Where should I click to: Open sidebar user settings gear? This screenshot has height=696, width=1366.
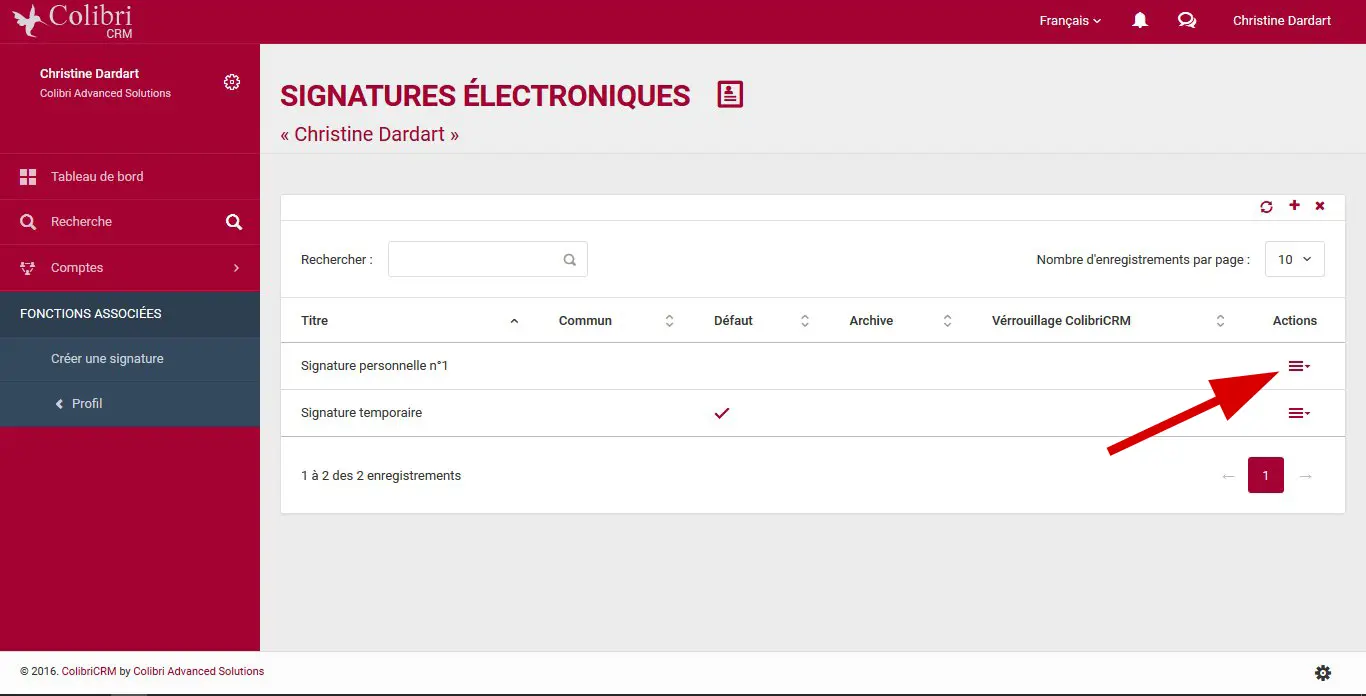pos(232,82)
